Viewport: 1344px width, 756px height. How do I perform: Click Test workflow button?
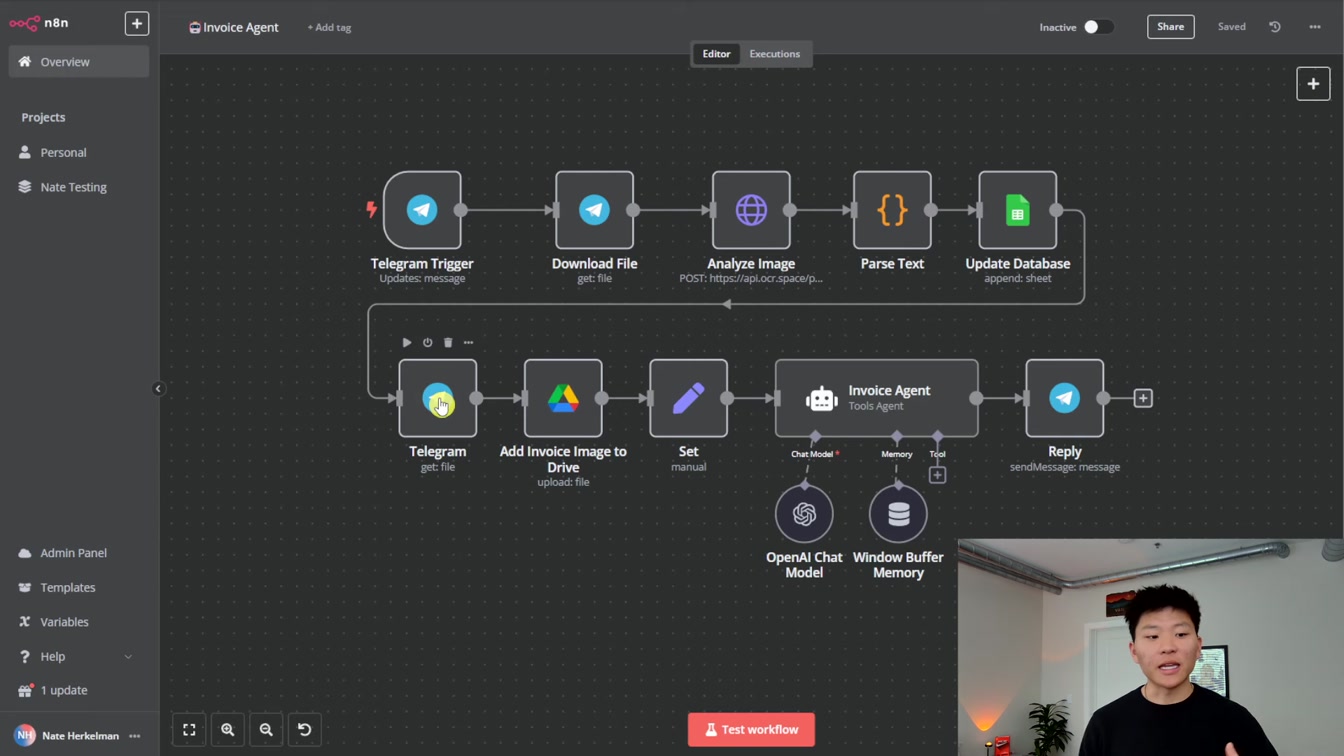(x=751, y=730)
